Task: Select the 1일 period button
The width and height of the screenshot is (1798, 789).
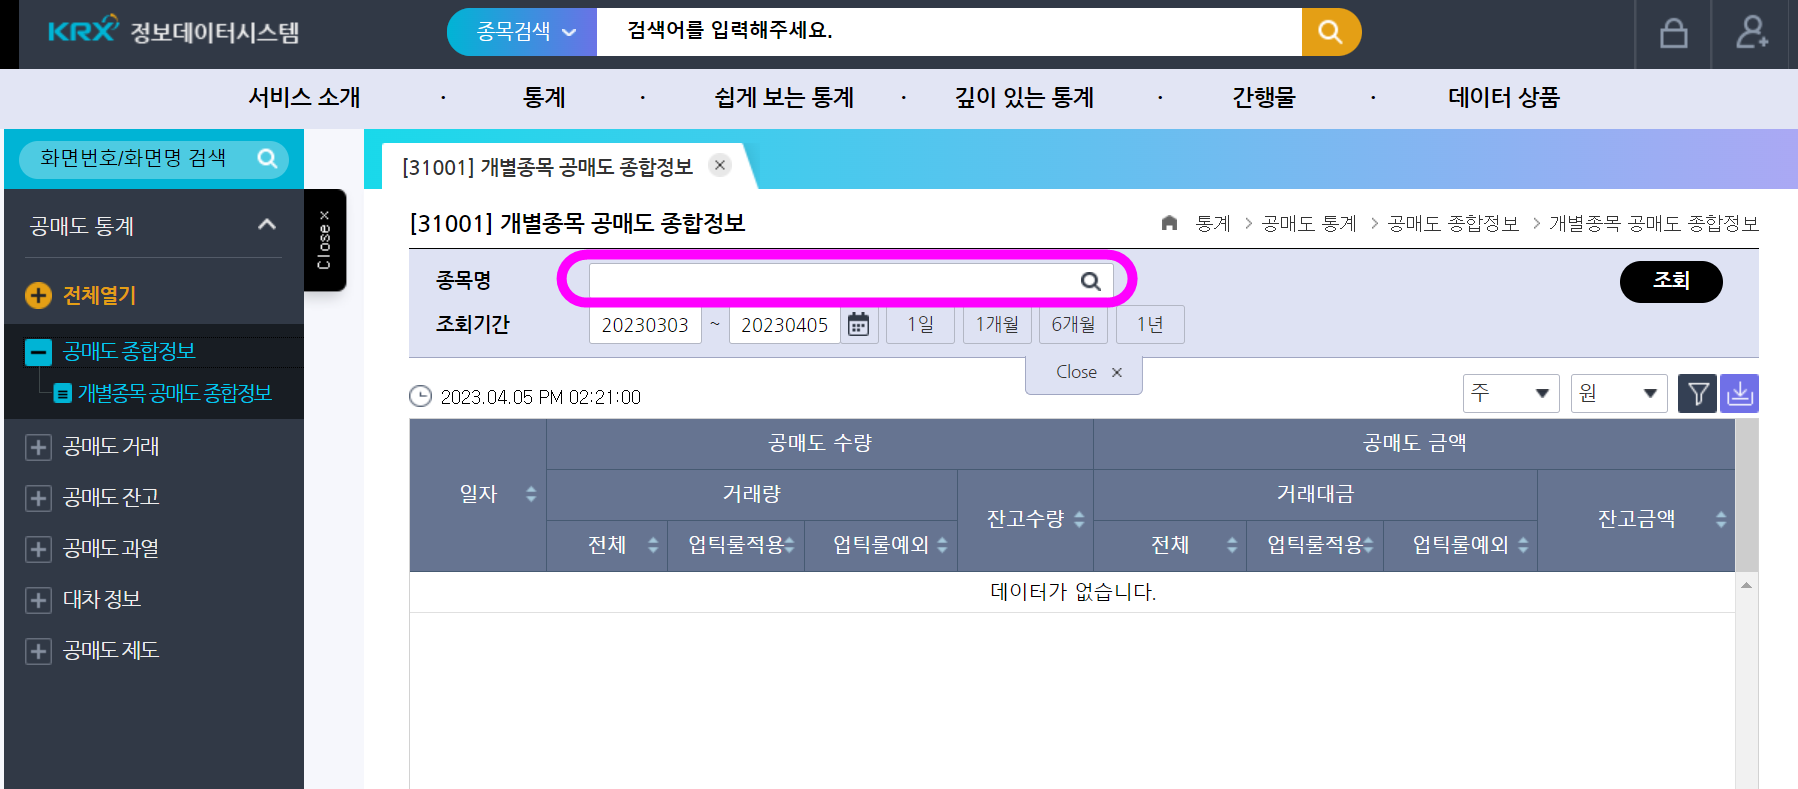Action: 920,325
